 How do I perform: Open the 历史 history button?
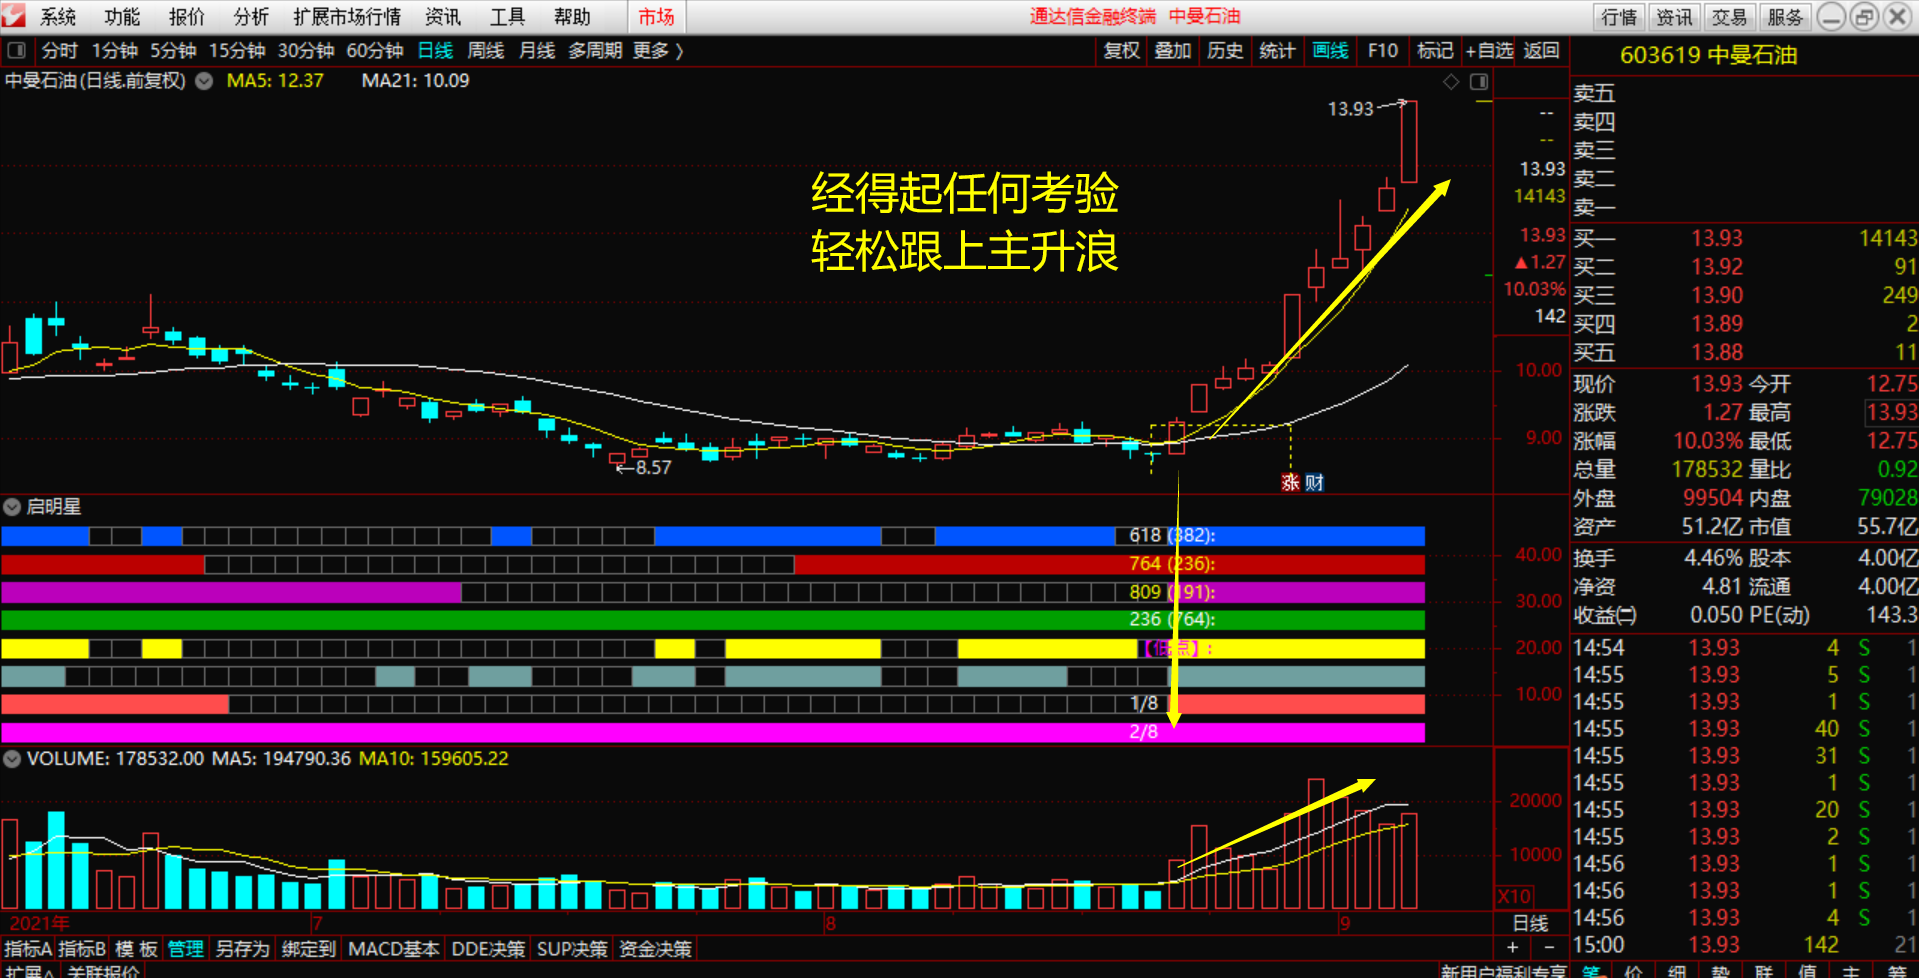[1225, 50]
